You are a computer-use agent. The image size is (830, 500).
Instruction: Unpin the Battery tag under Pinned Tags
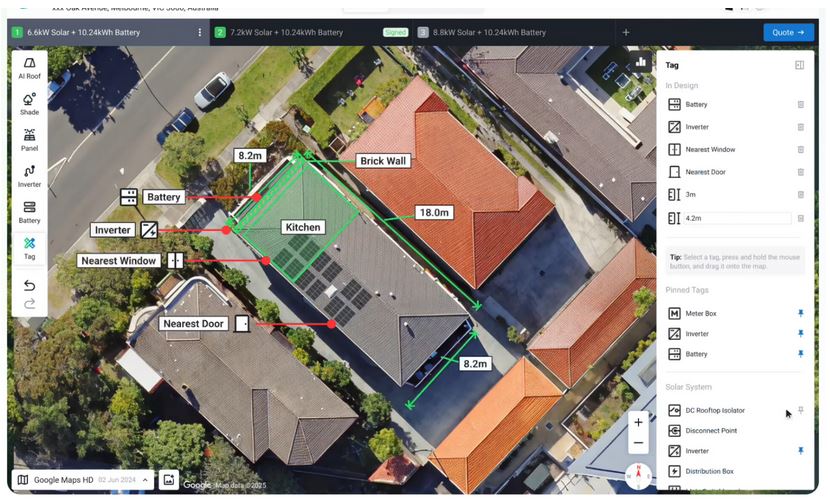click(x=800, y=354)
